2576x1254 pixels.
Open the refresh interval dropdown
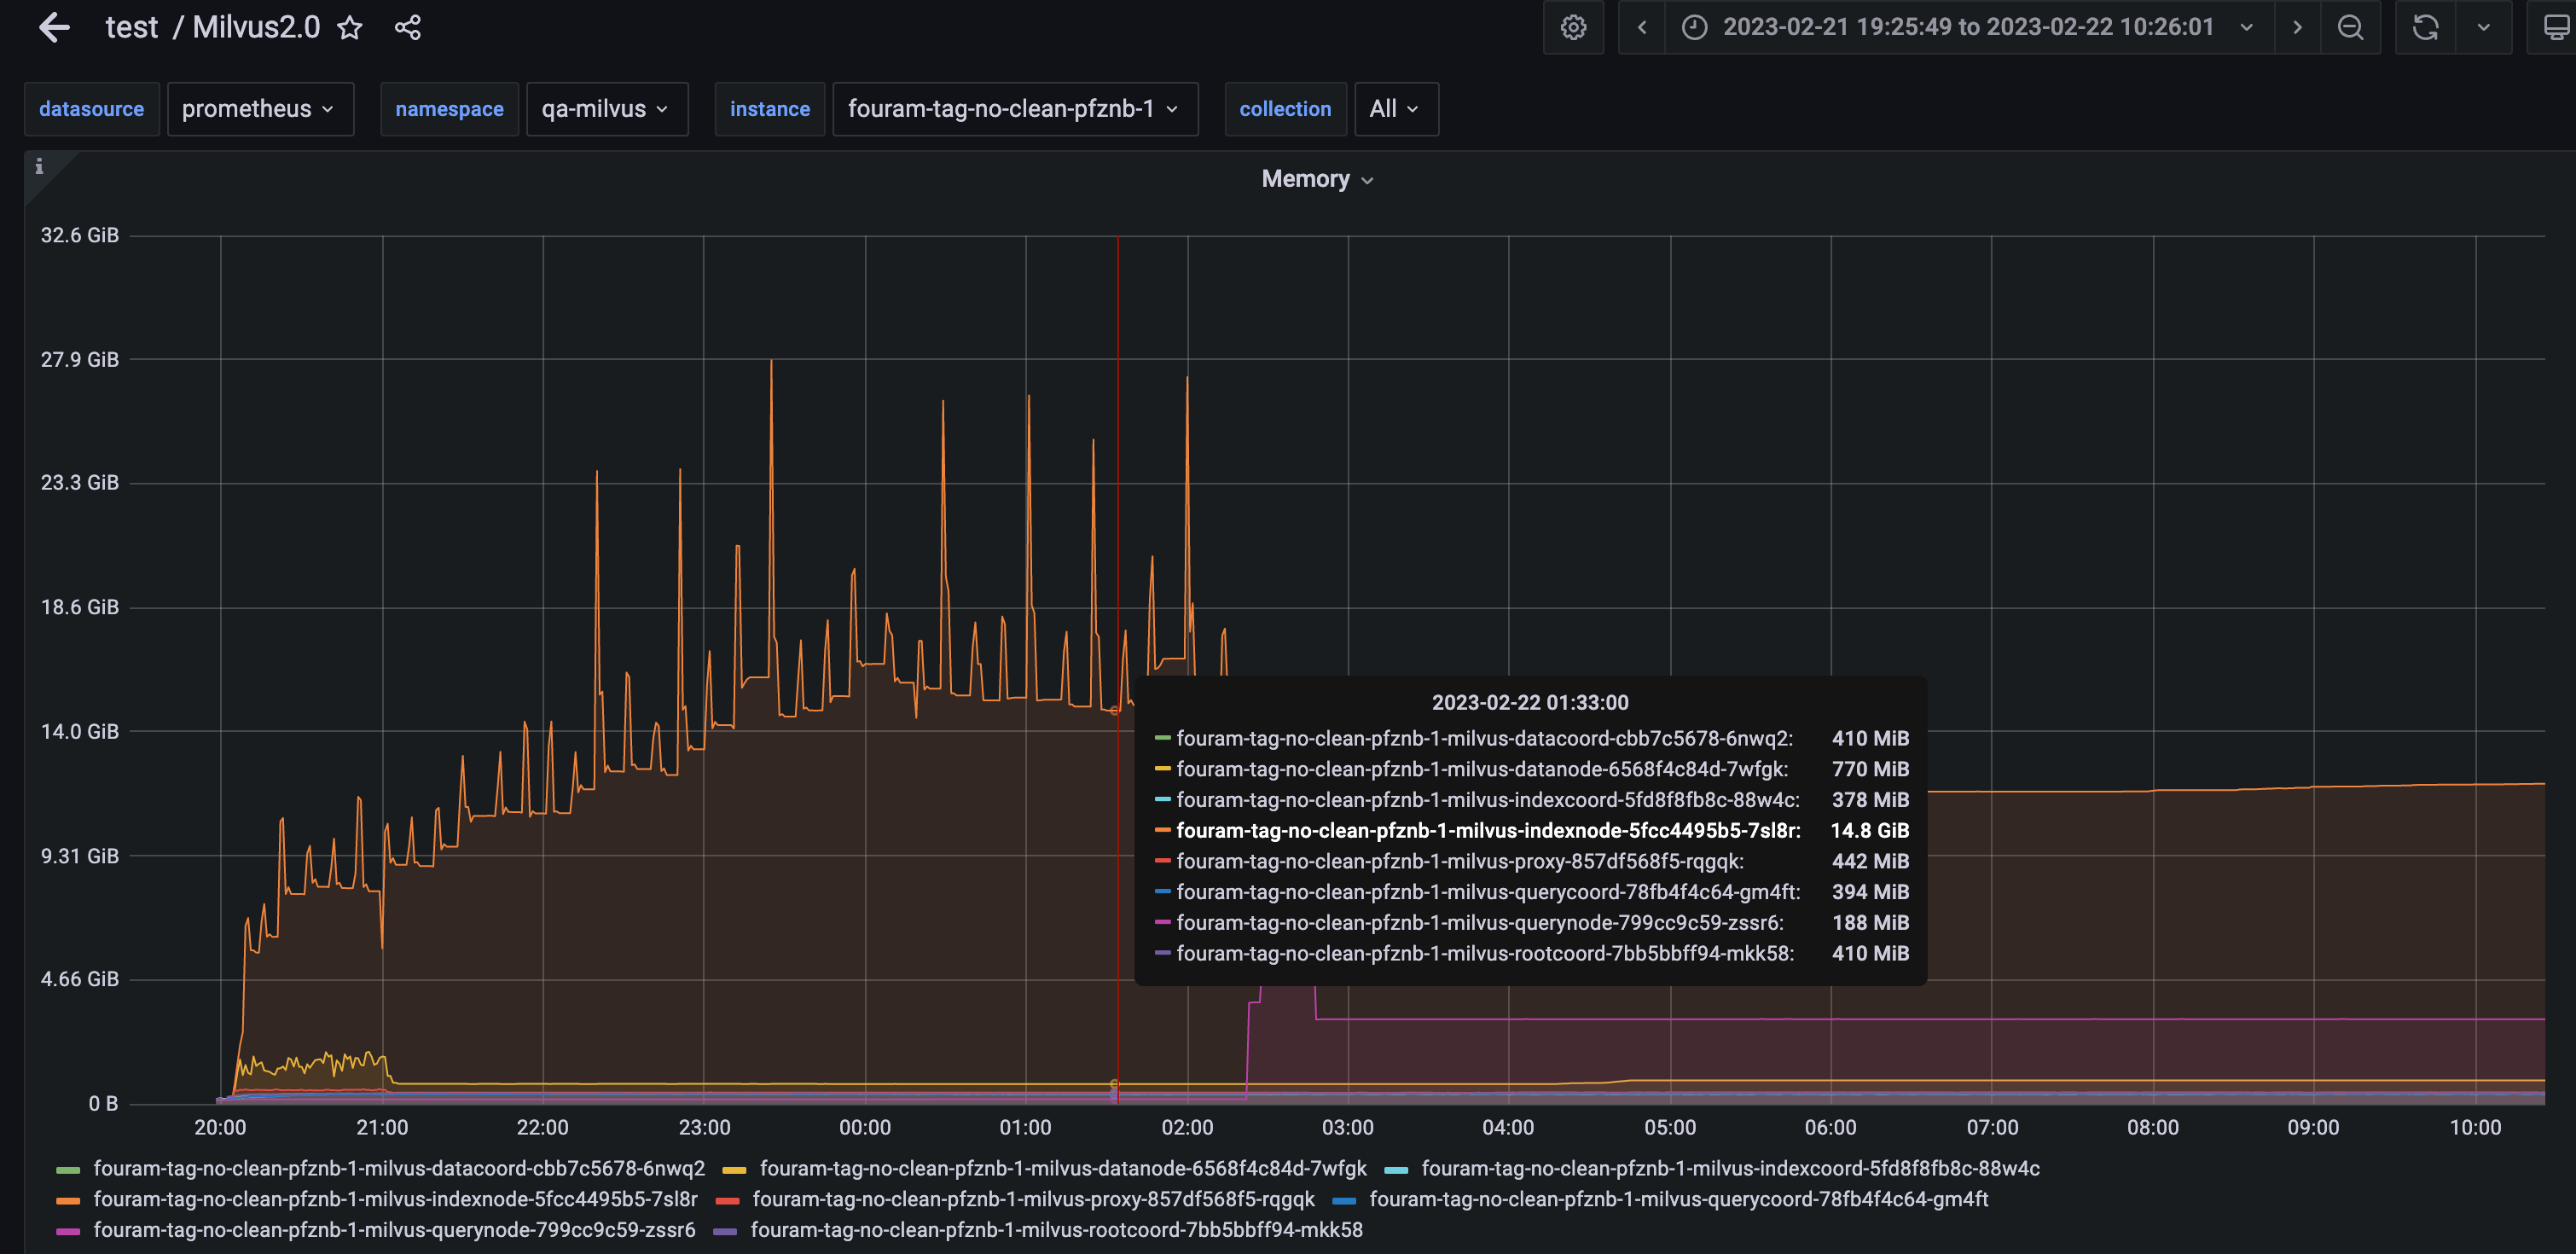(x=2483, y=27)
